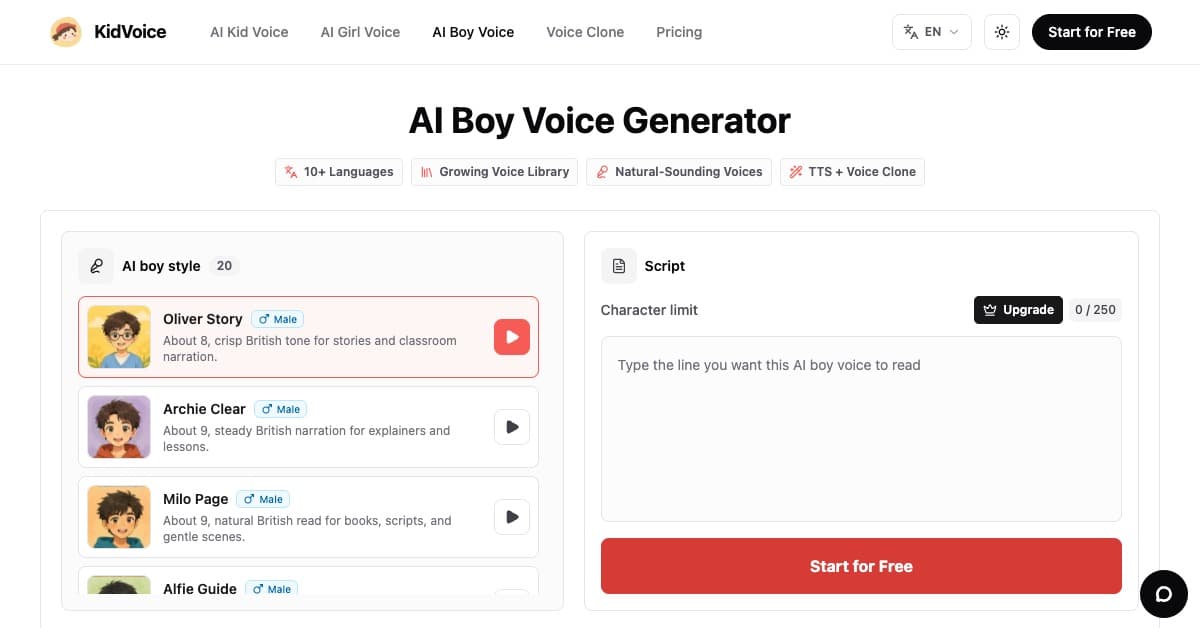The height and width of the screenshot is (628, 1200).
Task: Select the Archie Clear avatar thumbnail
Action: (x=119, y=427)
